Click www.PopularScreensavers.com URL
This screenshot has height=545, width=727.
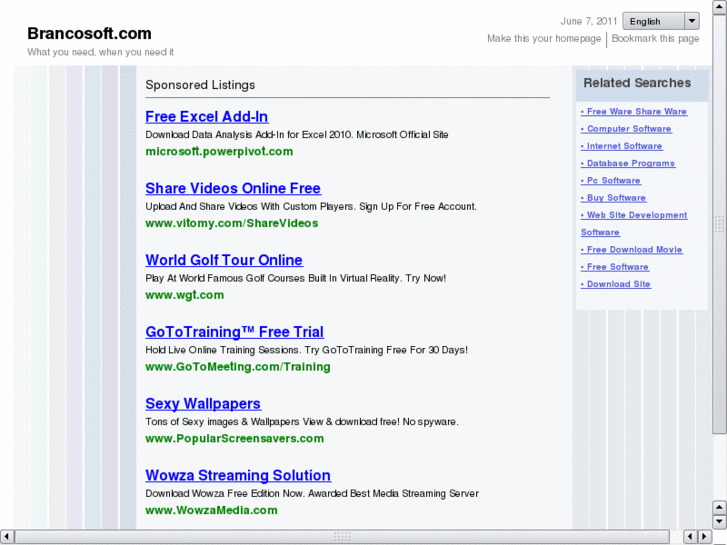pyautogui.click(x=235, y=439)
